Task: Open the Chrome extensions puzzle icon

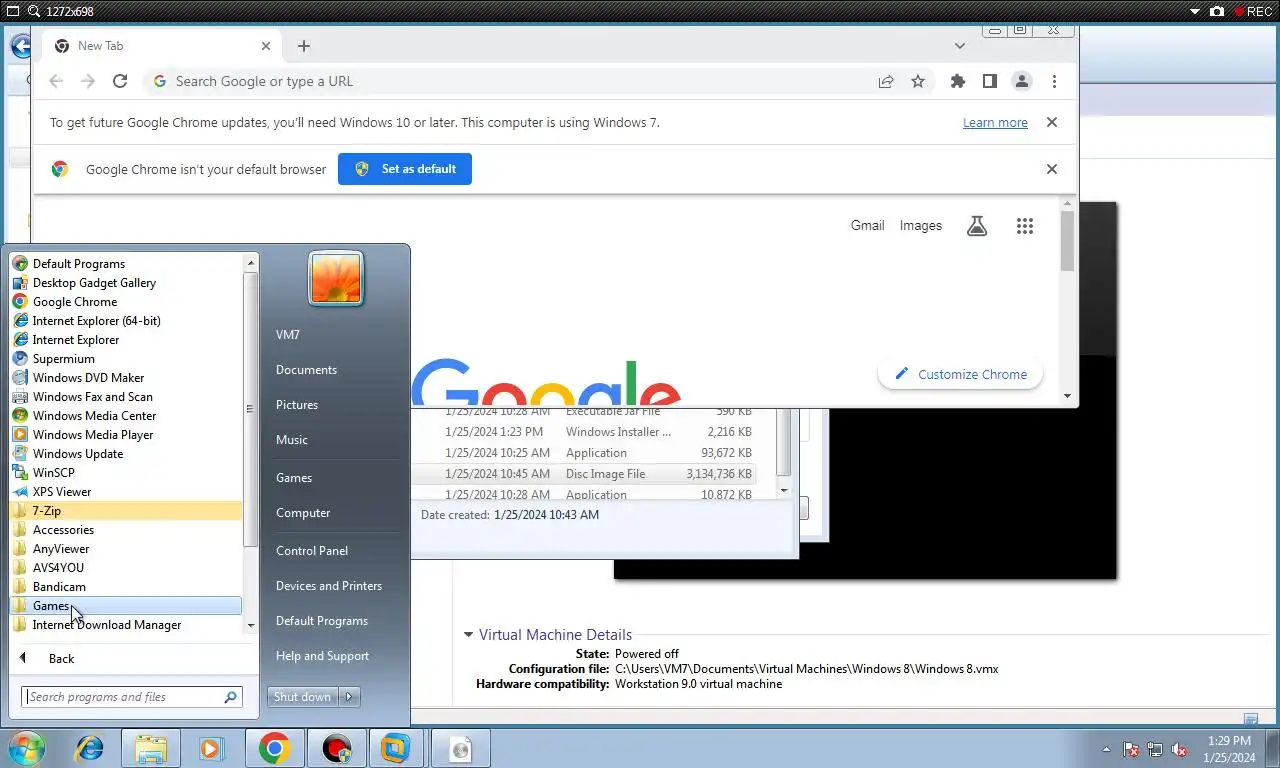Action: pyautogui.click(x=958, y=82)
